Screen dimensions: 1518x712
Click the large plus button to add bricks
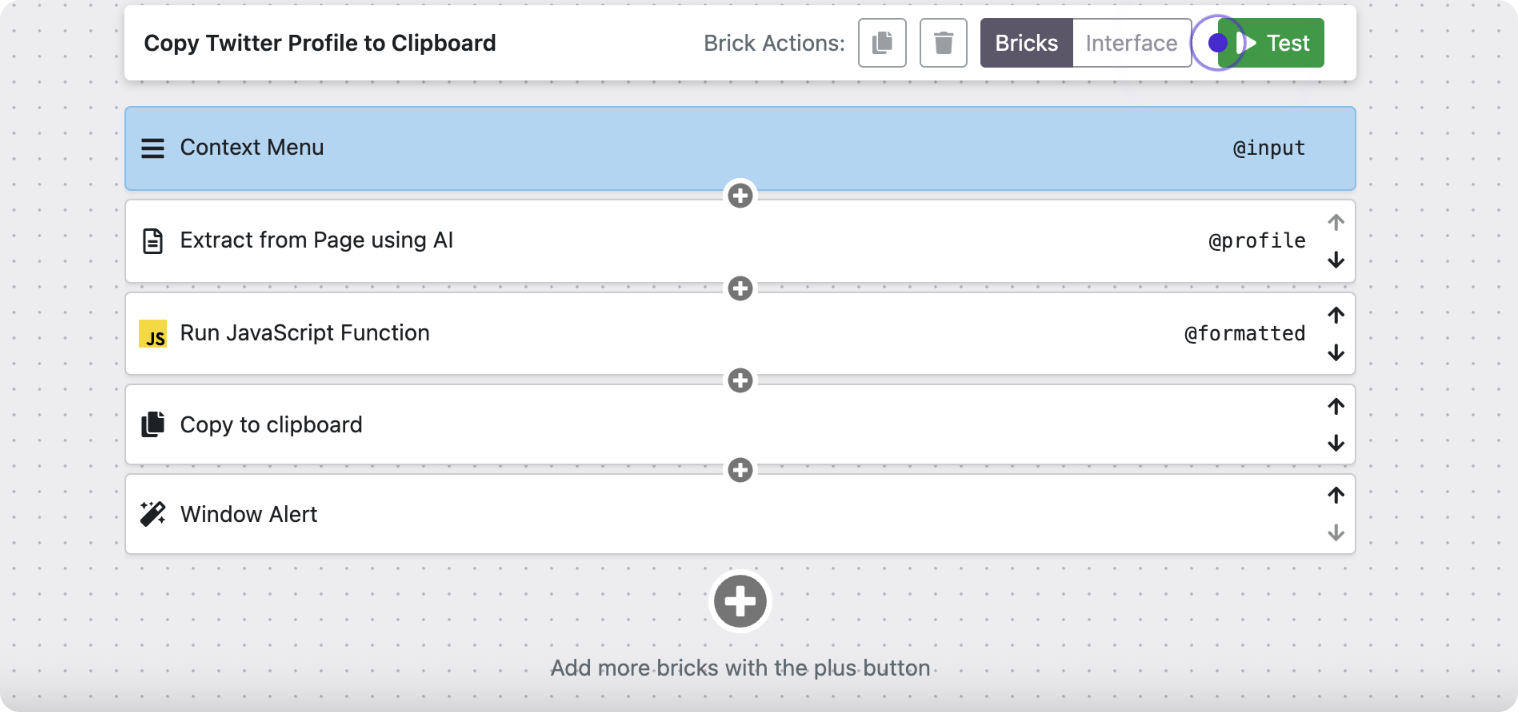point(740,602)
